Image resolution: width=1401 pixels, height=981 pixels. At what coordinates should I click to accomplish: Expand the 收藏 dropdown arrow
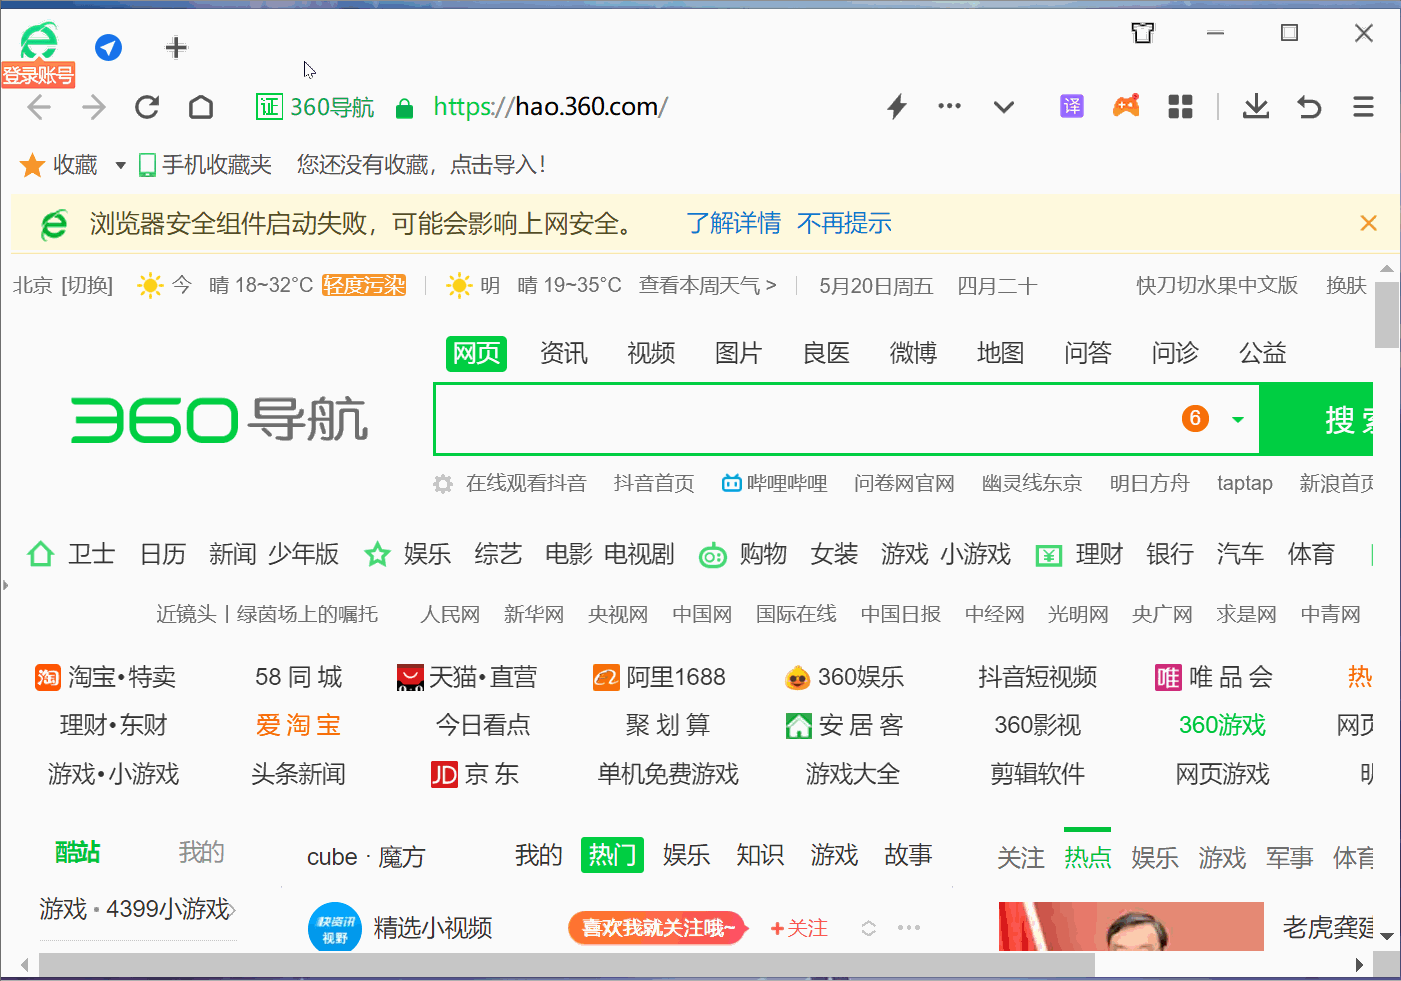coord(119,164)
